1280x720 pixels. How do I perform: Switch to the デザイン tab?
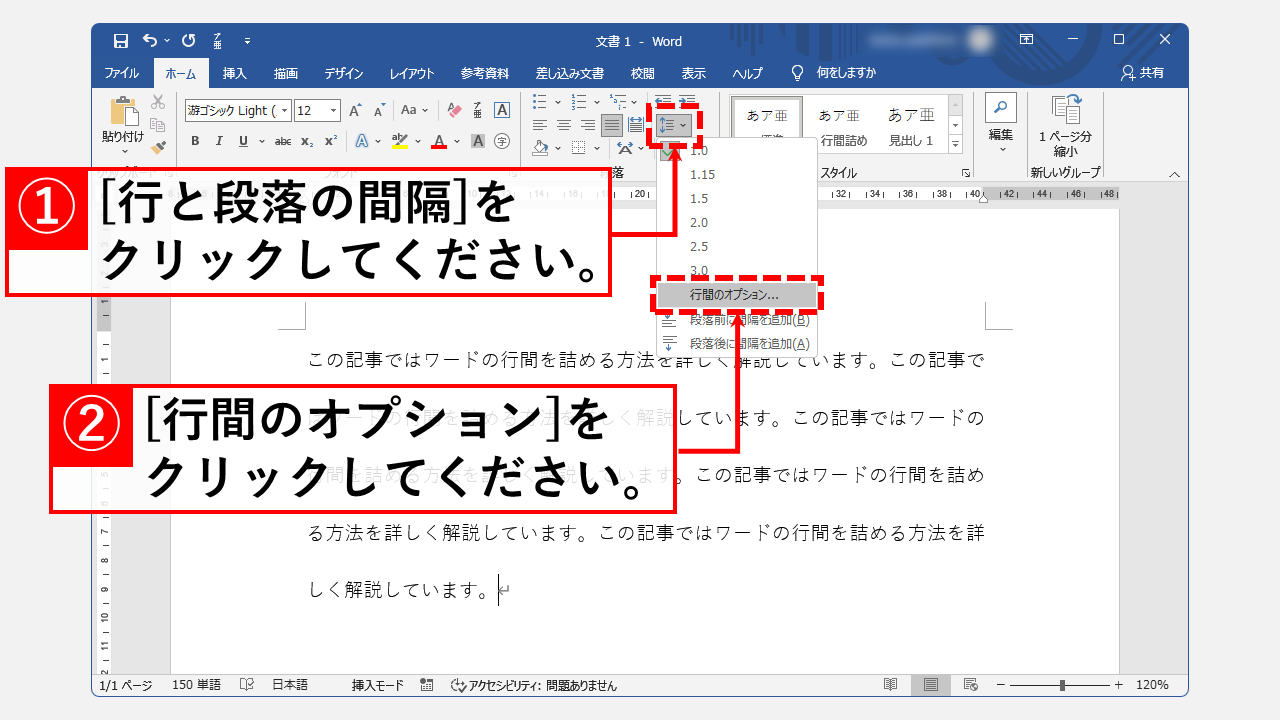pos(344,73)
